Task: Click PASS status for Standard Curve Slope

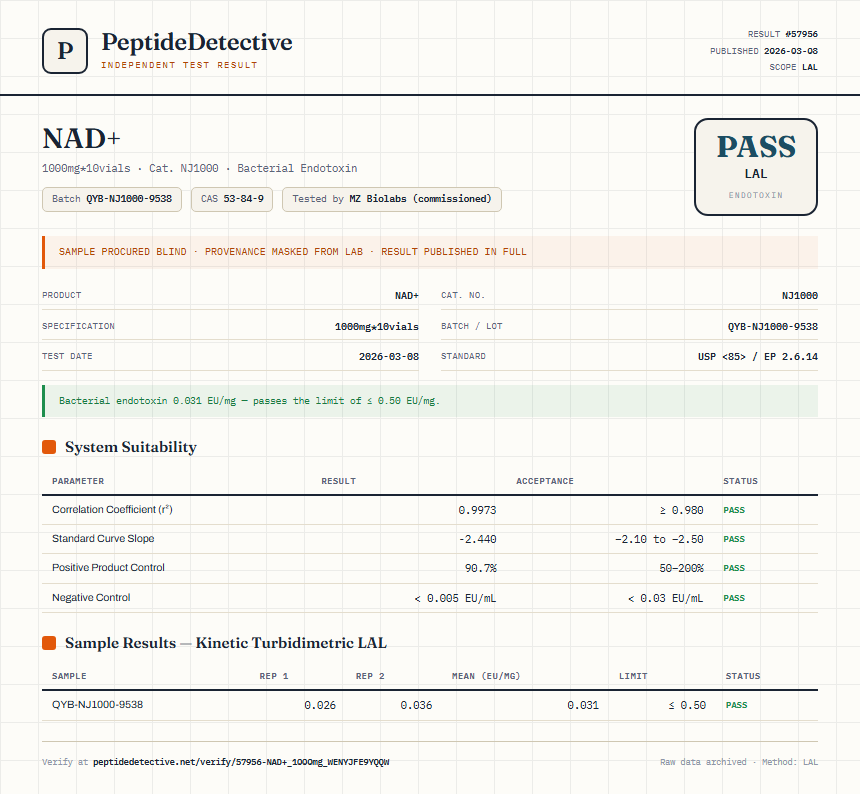Action: coord(734,539)
